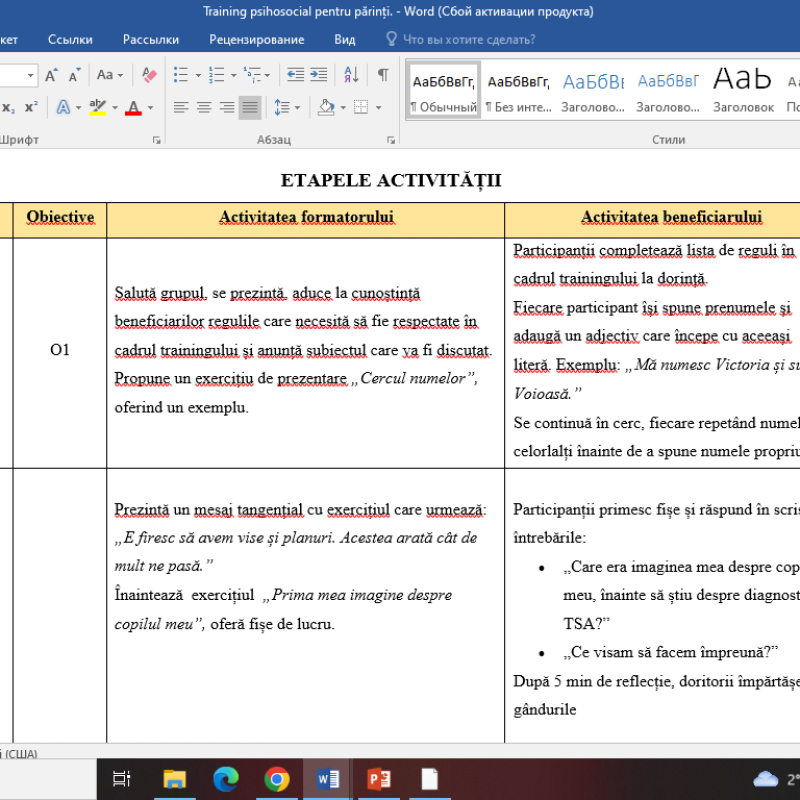This screenshot has height=800, width=800.
Task: Open the sort (АЯ) tool
Action: 351,74
